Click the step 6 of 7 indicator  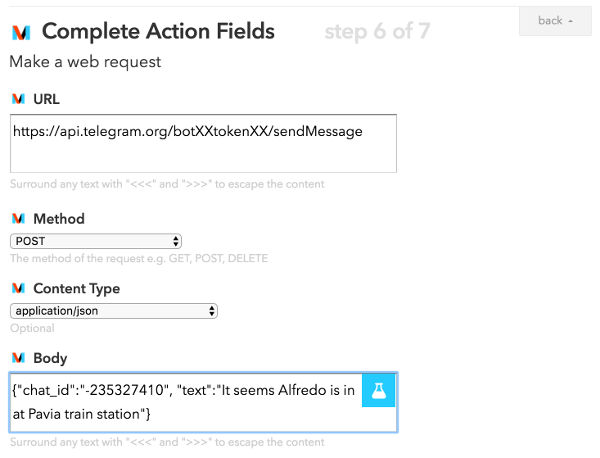pyautogui.click(x=377, y=31)
